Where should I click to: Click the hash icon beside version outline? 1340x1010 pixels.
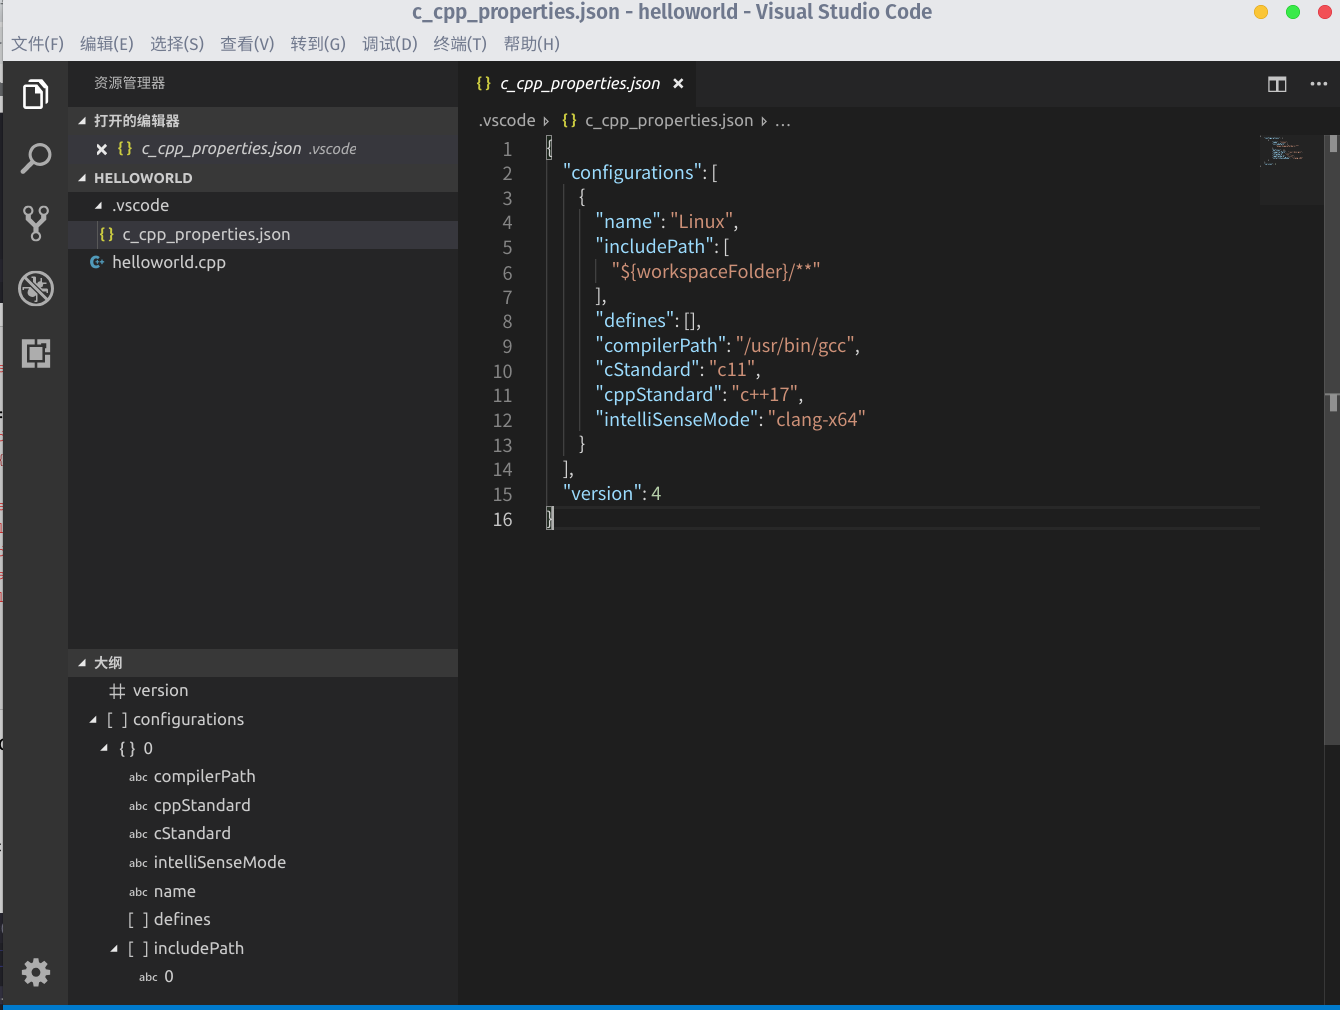[117, 691]
